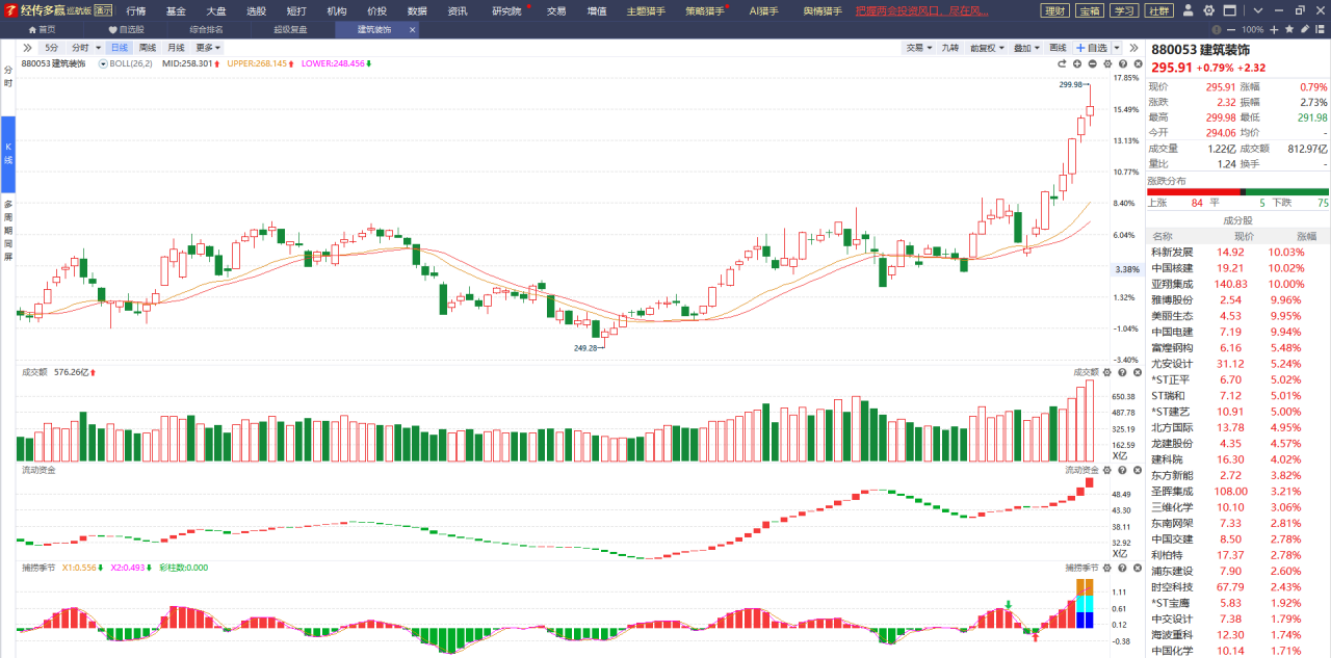The image size is (1331, 658).
Task: Expand the 更多 periods dropdown
Action: pos(208,48)
